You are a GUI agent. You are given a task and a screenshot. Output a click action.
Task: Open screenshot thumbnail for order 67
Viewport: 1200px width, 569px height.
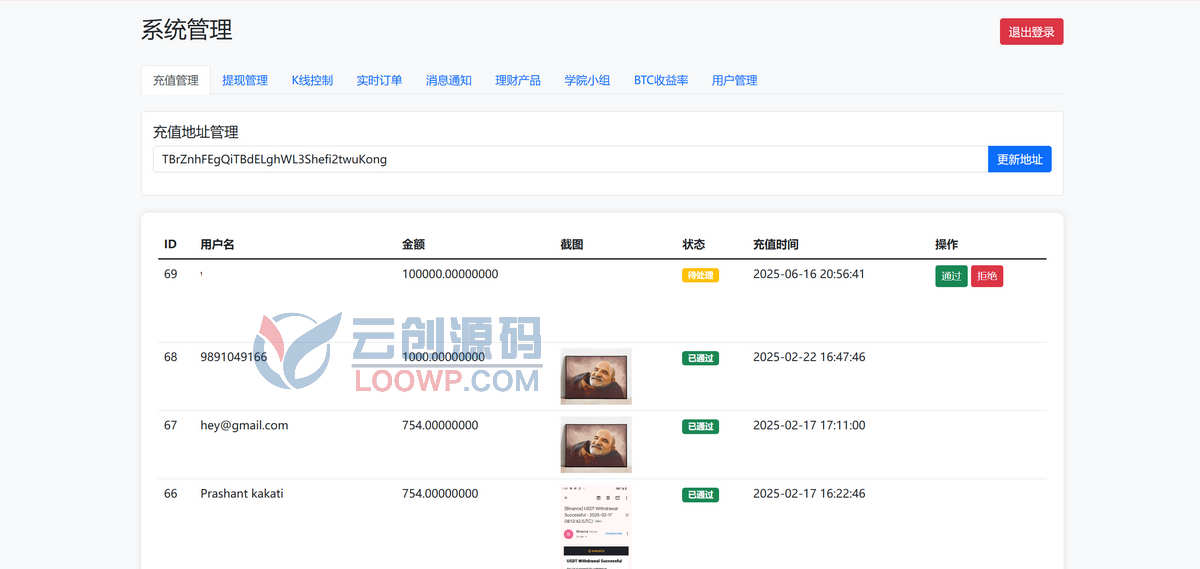(x=596, y=444)
